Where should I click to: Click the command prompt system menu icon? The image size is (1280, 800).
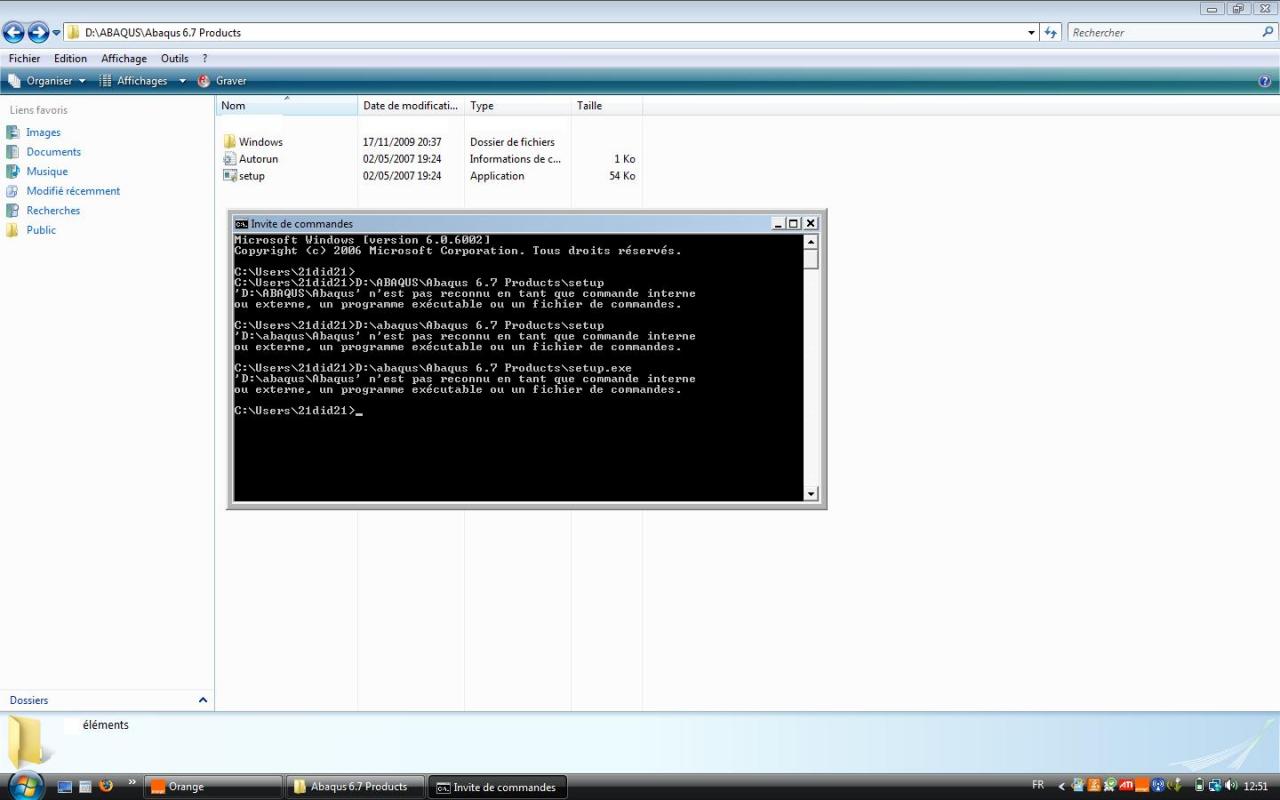241,224
